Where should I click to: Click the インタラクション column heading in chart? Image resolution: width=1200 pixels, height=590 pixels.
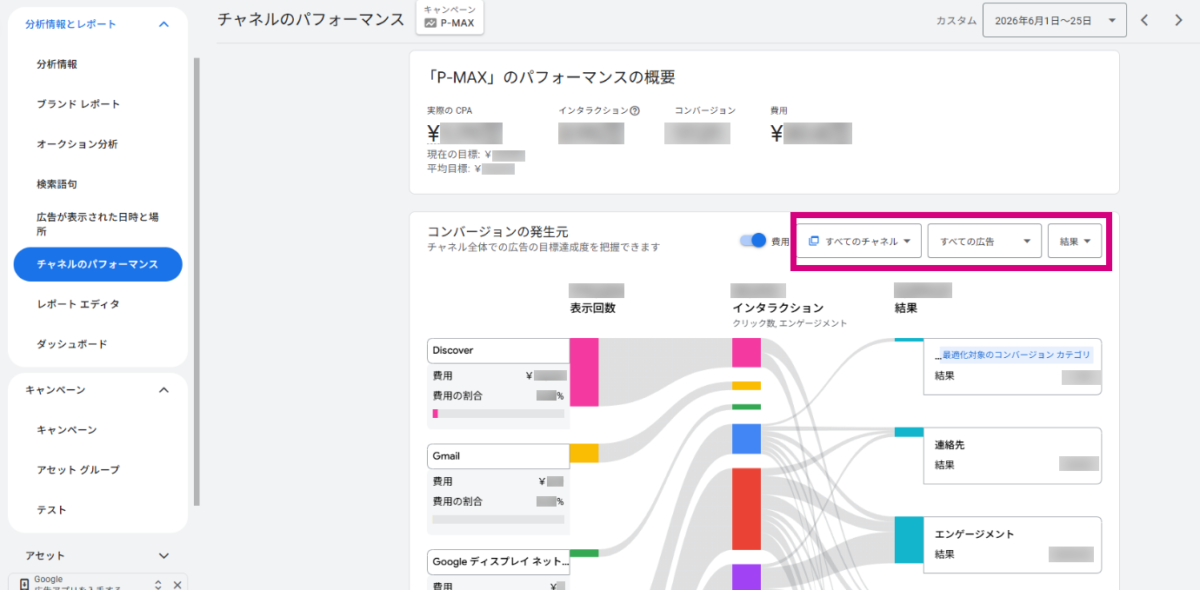tap(778, 308)
